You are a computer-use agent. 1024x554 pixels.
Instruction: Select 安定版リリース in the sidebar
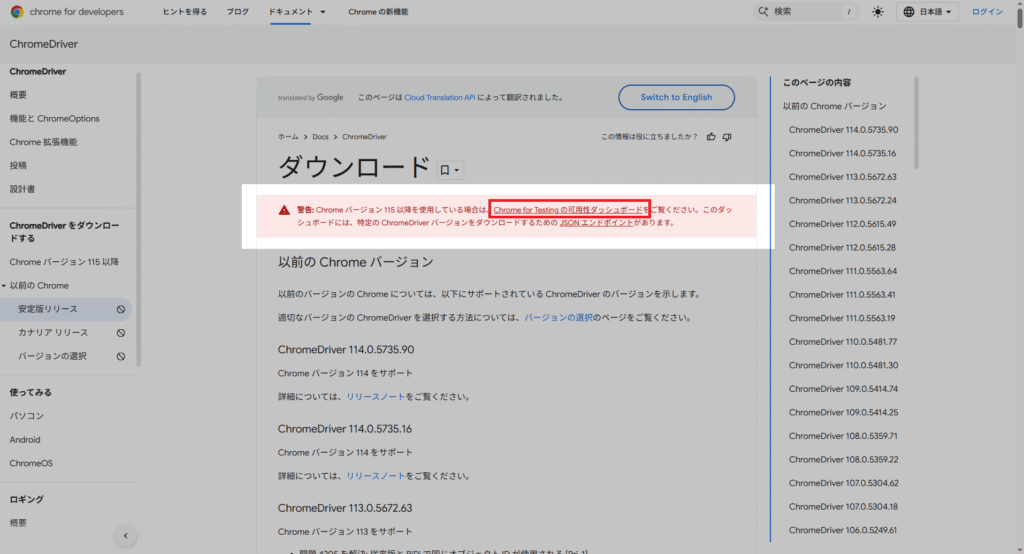48,309
